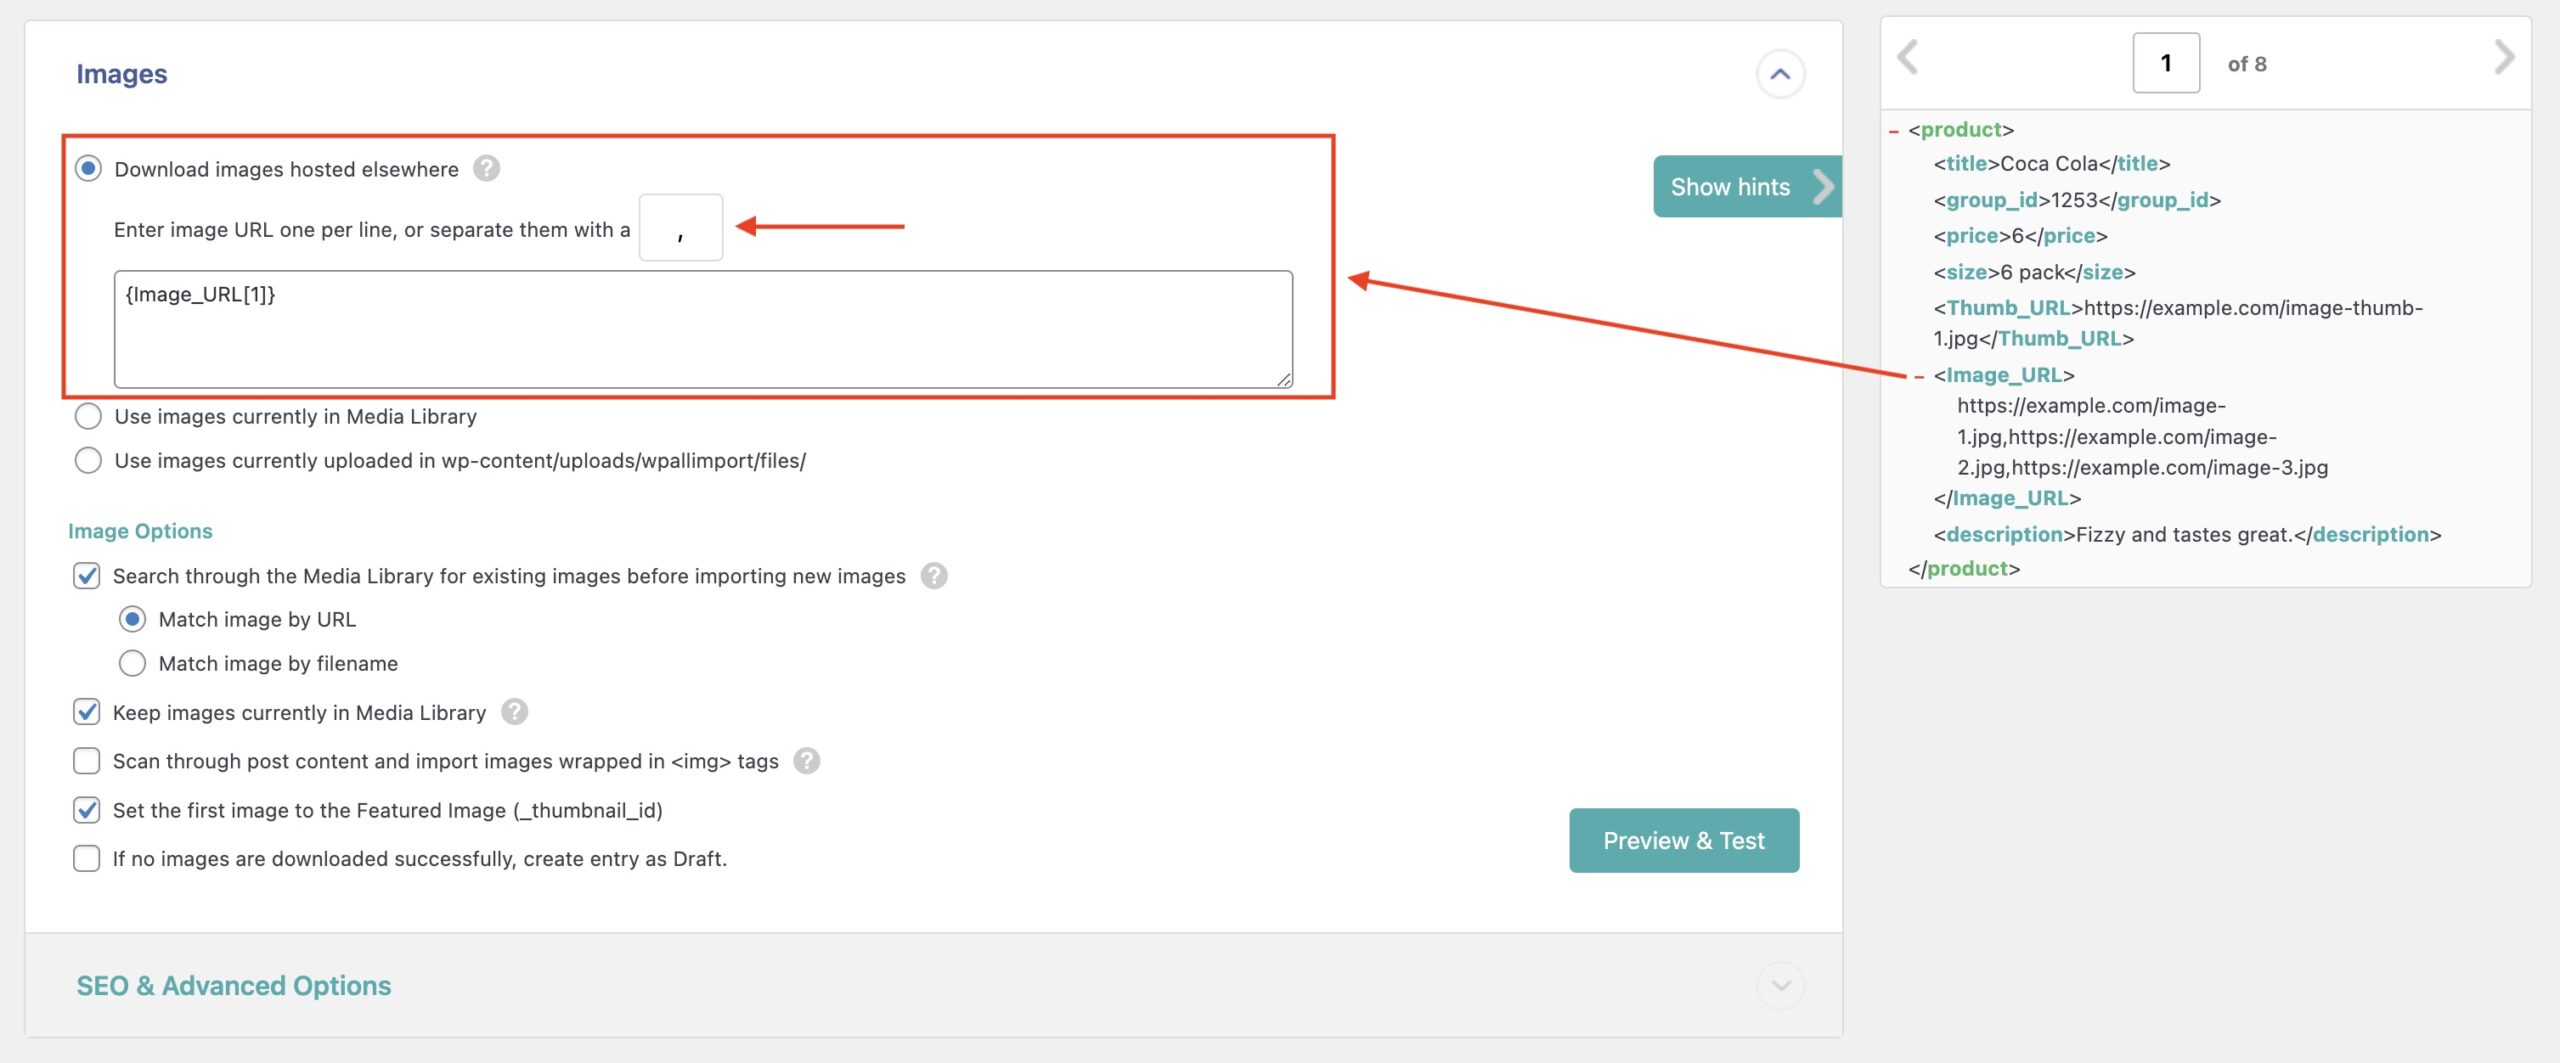This screenshot has height=1063, width=2560.
Task: Collapse the Image_URL XML node
Action: [1918, 376]
